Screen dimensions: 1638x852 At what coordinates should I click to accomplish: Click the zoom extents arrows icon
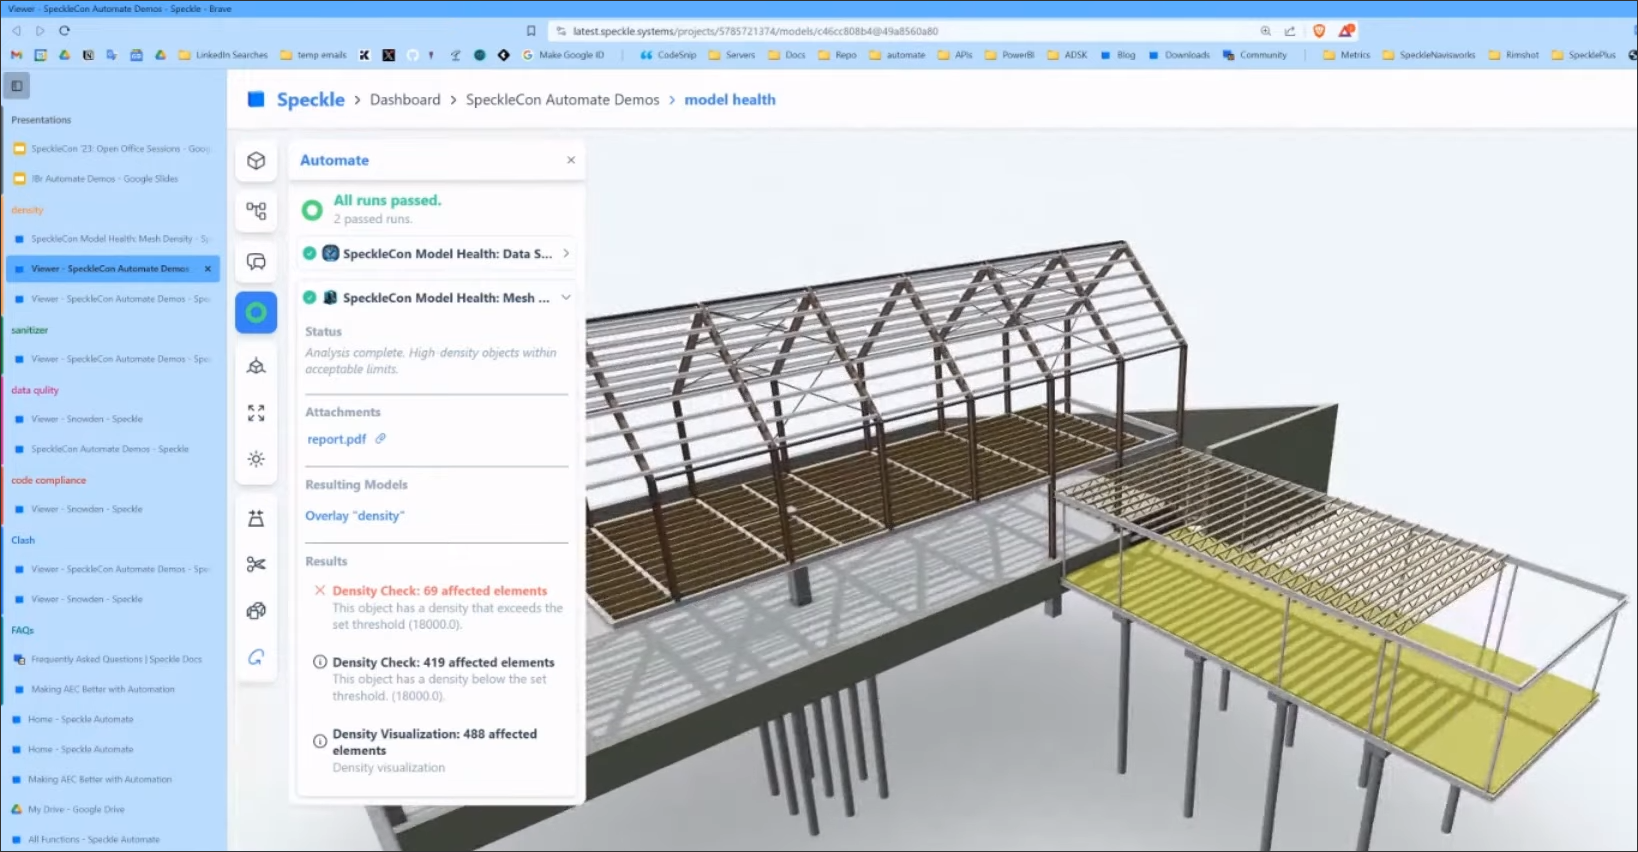(256, 413)
